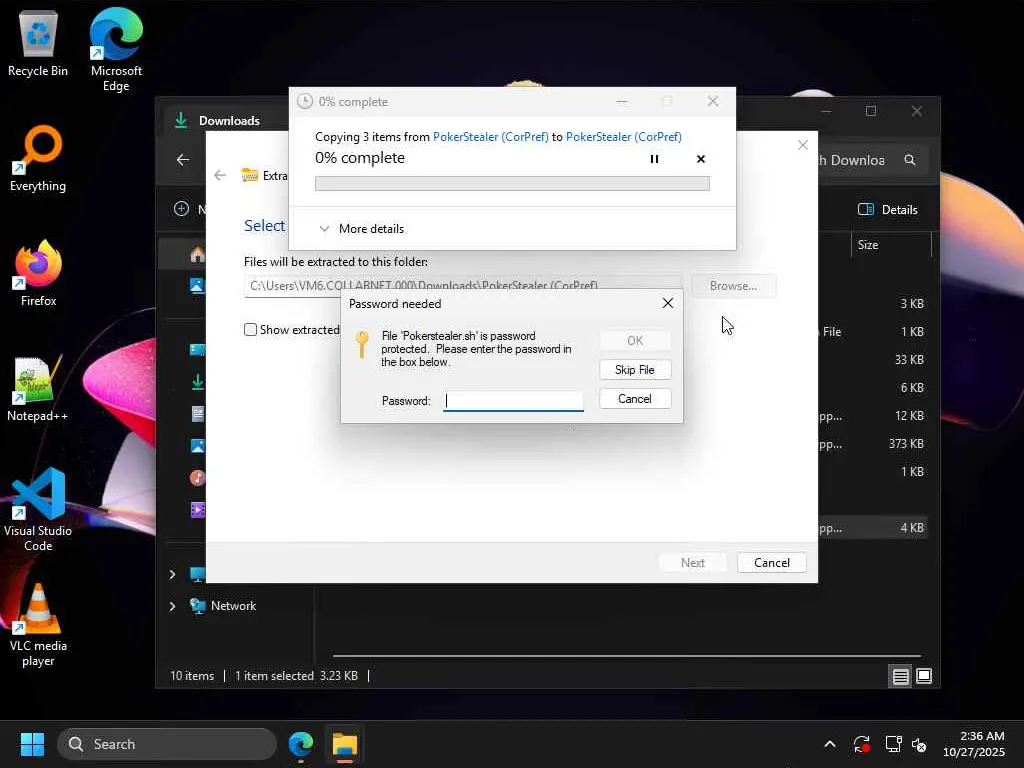Click the Password input field

513,401
